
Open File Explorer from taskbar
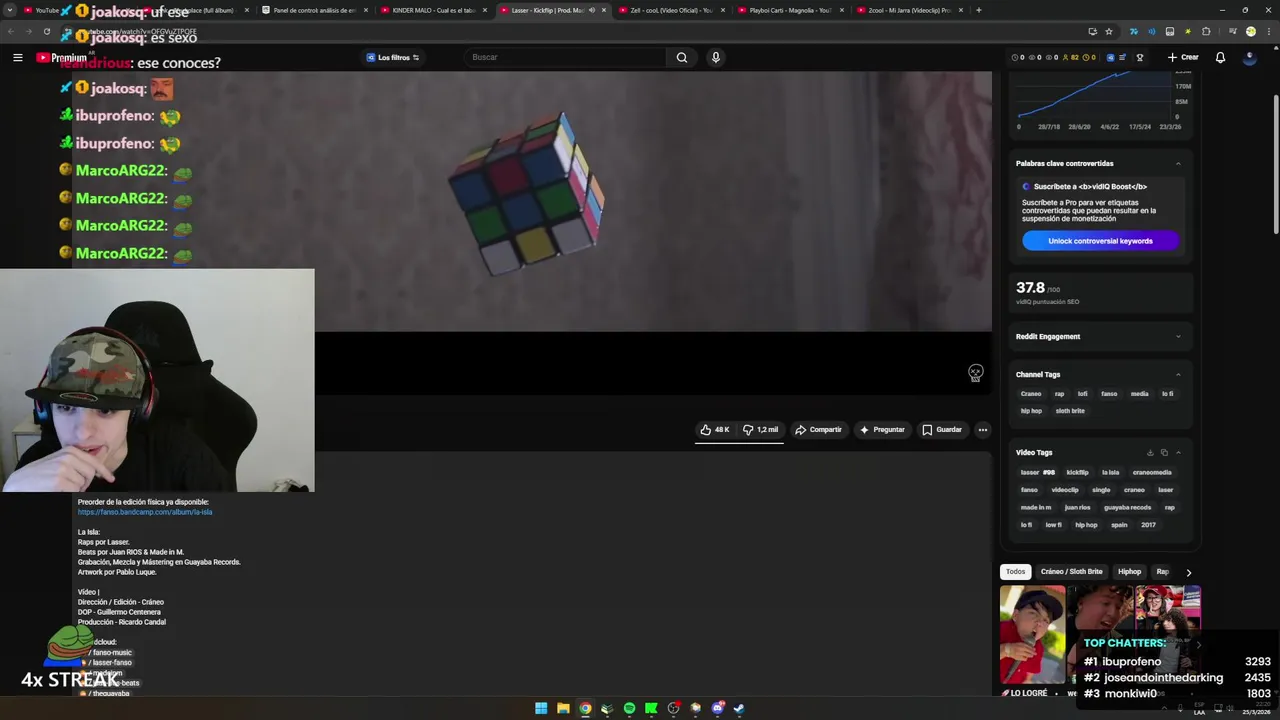tap(563, 708)
